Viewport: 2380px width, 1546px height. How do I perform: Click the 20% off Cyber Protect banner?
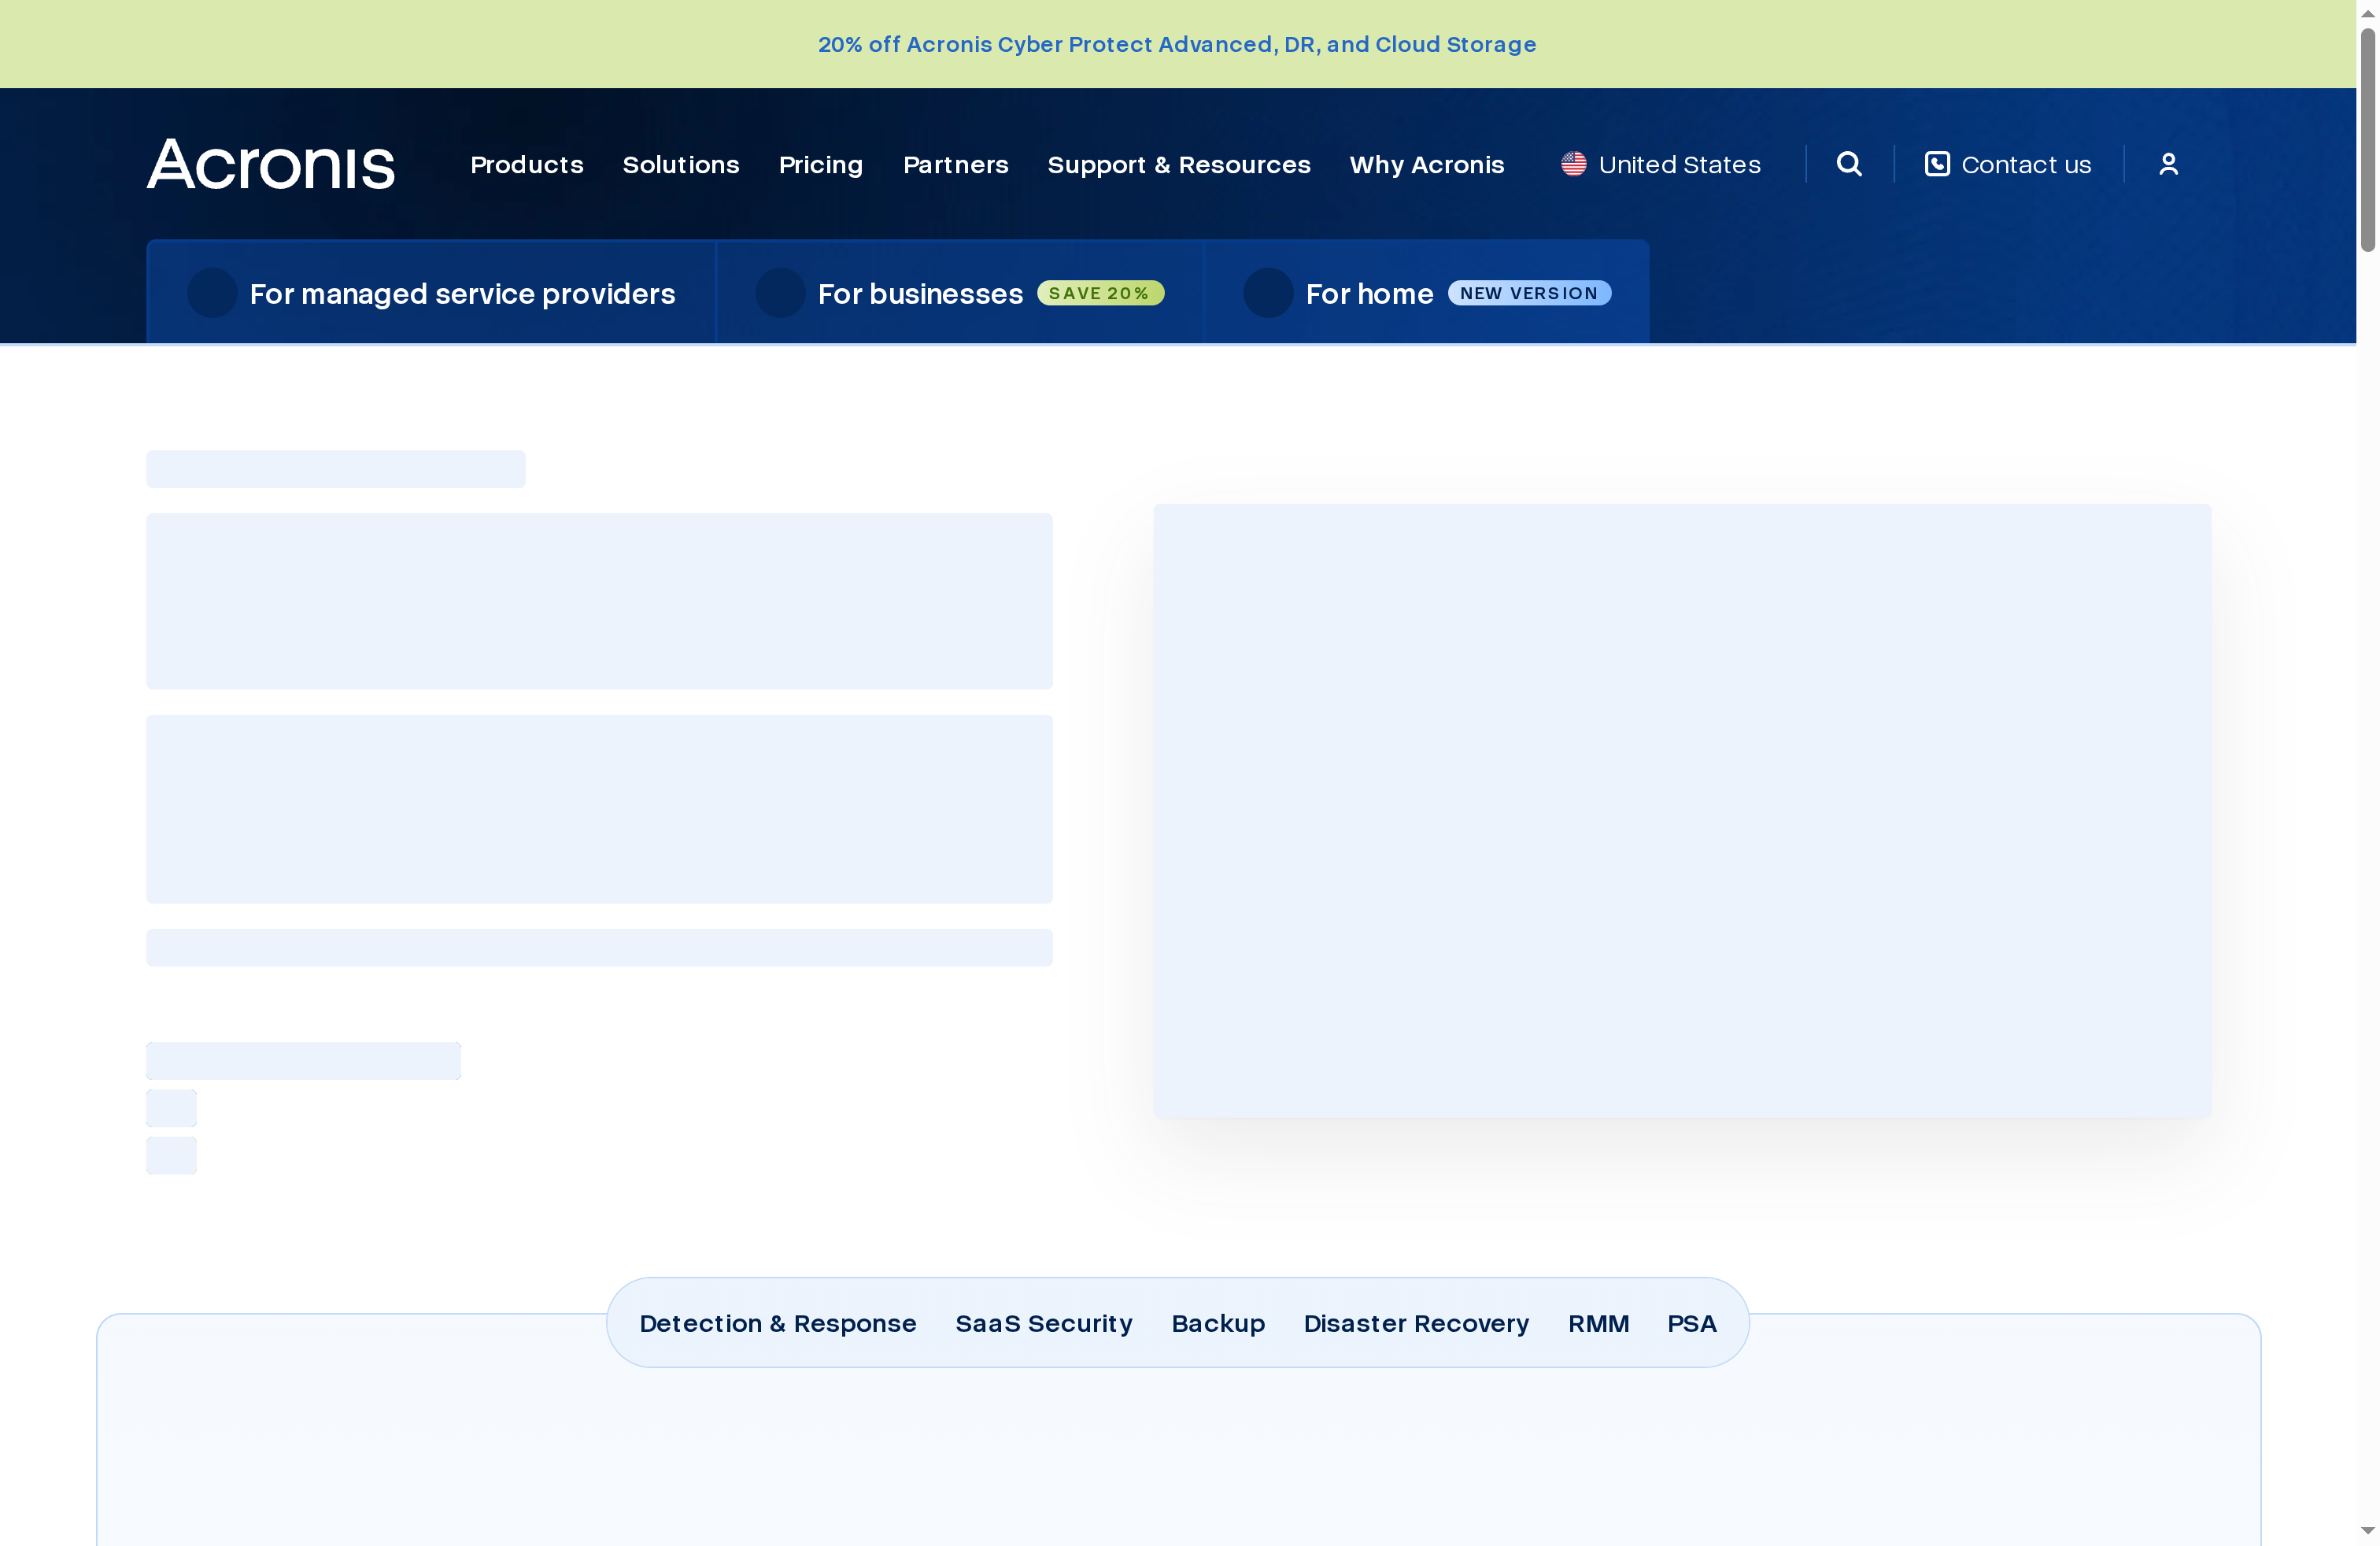[x=1177, y=44]
